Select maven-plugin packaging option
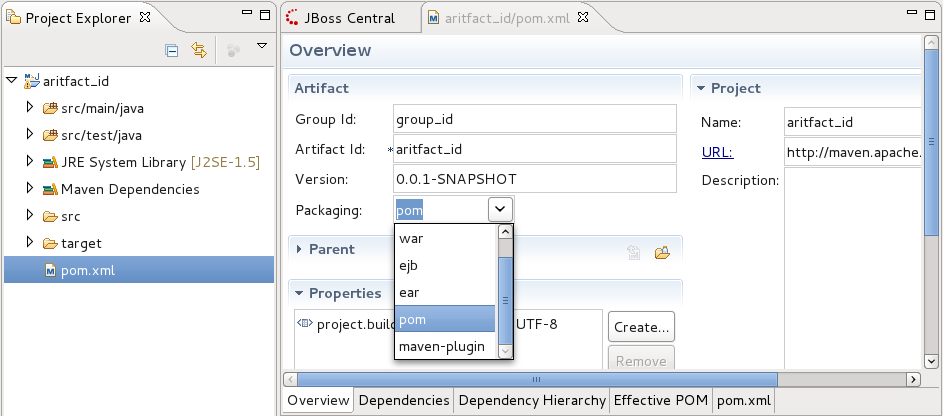The width and height of the screenshot is (943, 416). tap(445, 346)
